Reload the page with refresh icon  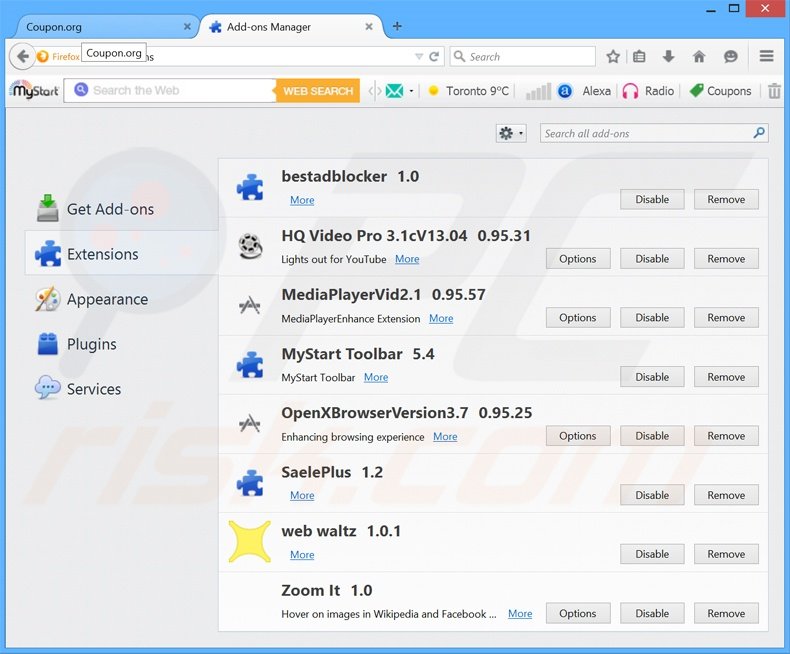[x=434, y=57]
